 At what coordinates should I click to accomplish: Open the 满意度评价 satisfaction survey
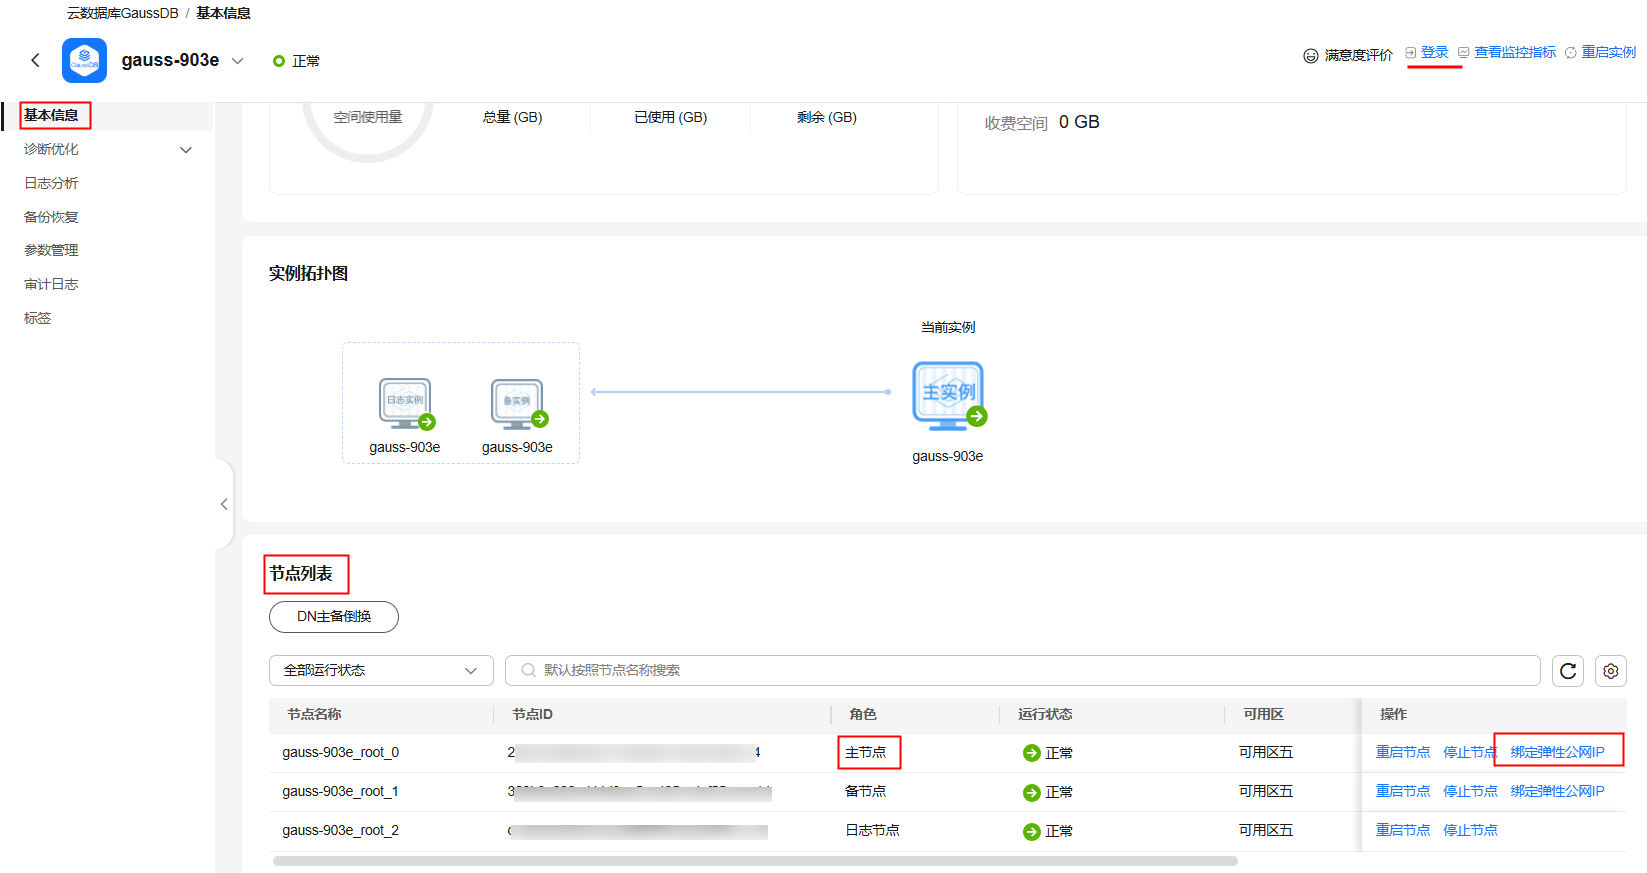click(x=1358, y=55)
